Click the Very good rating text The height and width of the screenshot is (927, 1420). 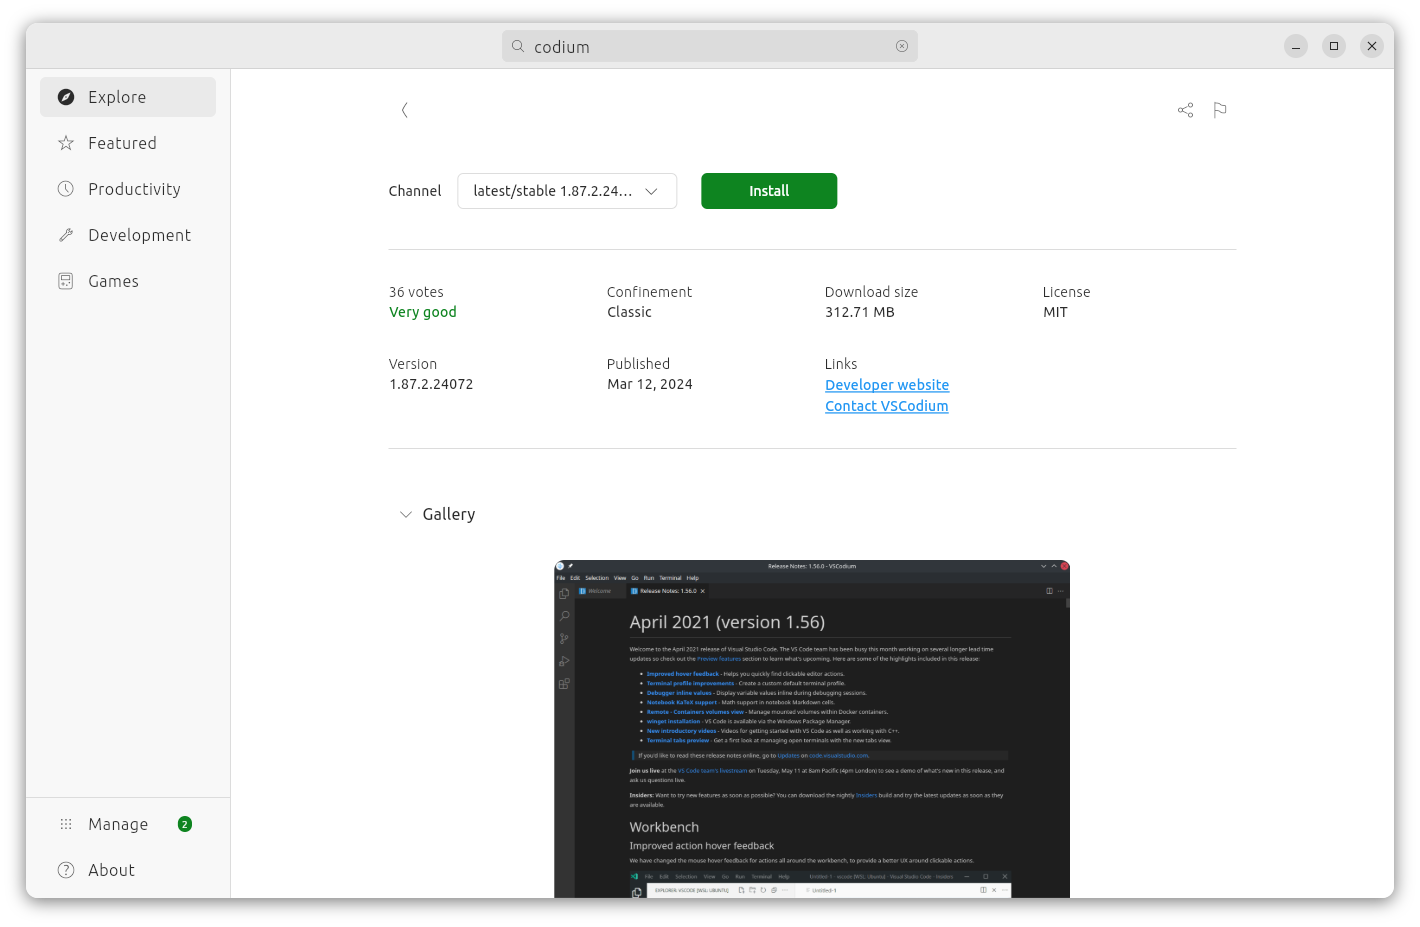[423, 312]
